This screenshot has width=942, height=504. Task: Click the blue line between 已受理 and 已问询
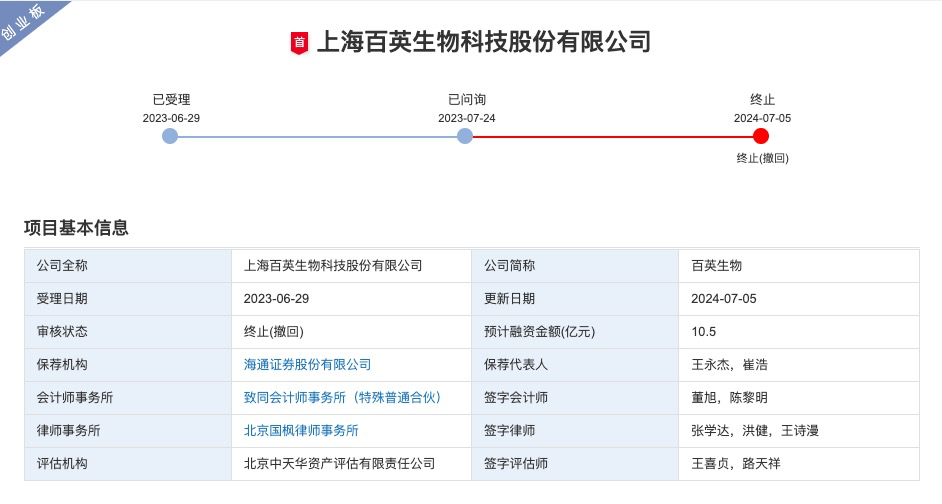click(317, 136)
